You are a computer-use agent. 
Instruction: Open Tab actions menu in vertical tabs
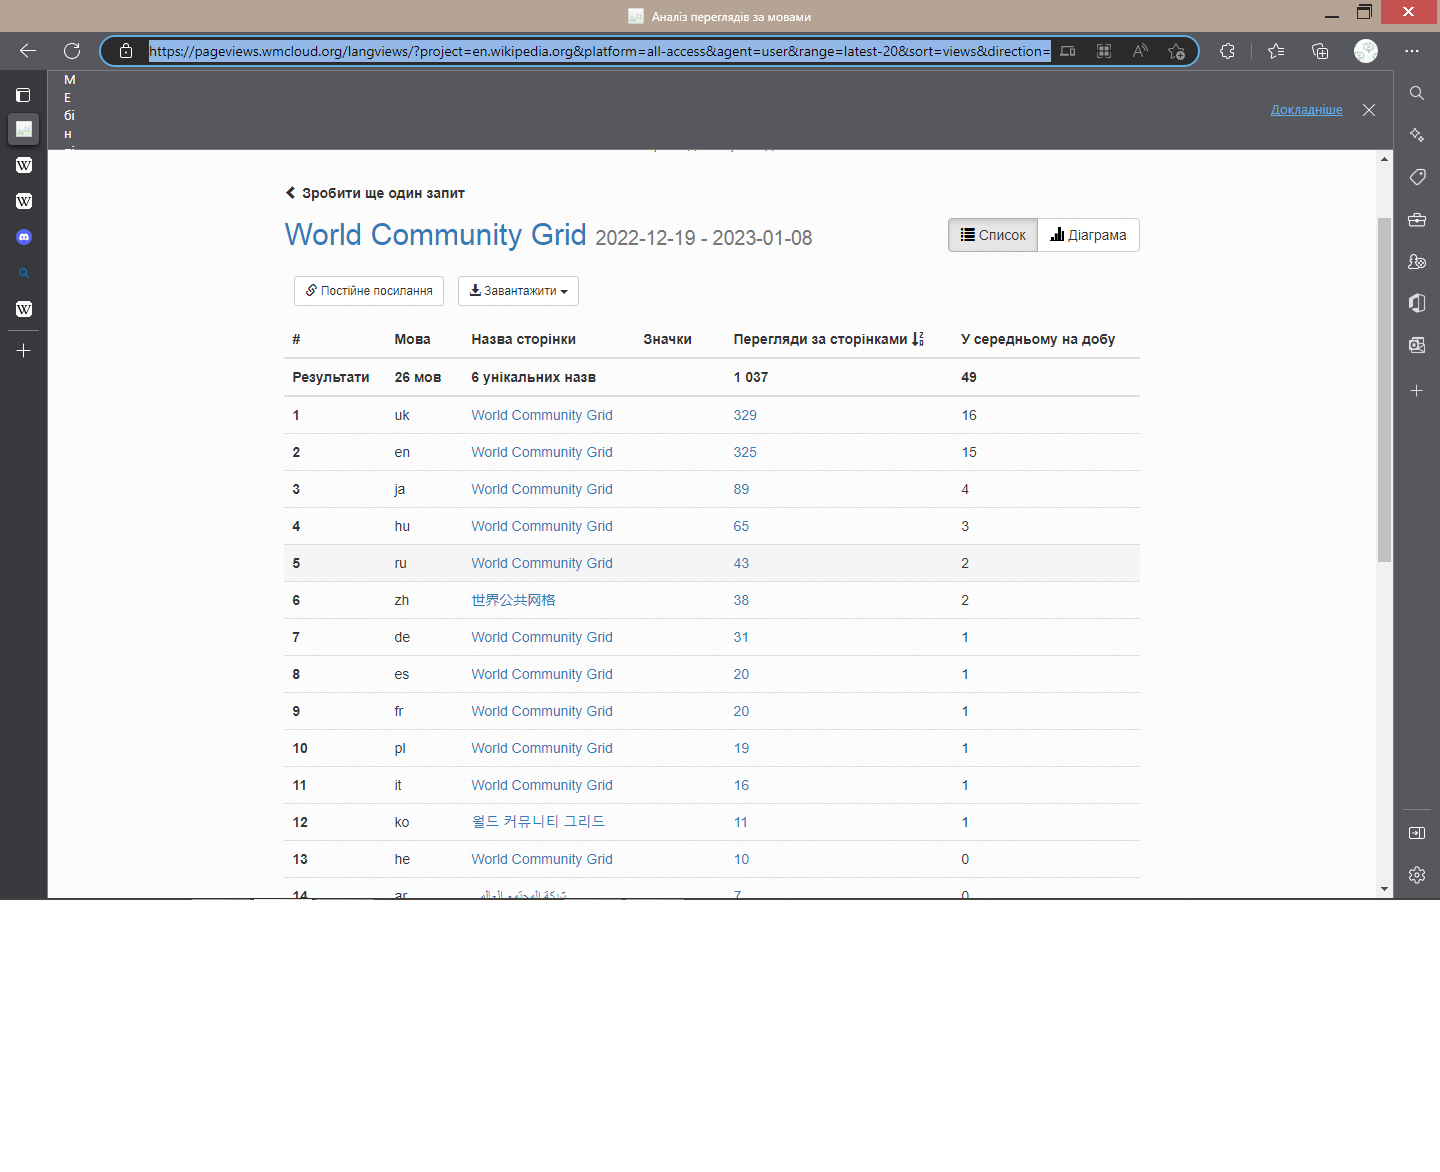pyautogui.click(x=23, y=95)
